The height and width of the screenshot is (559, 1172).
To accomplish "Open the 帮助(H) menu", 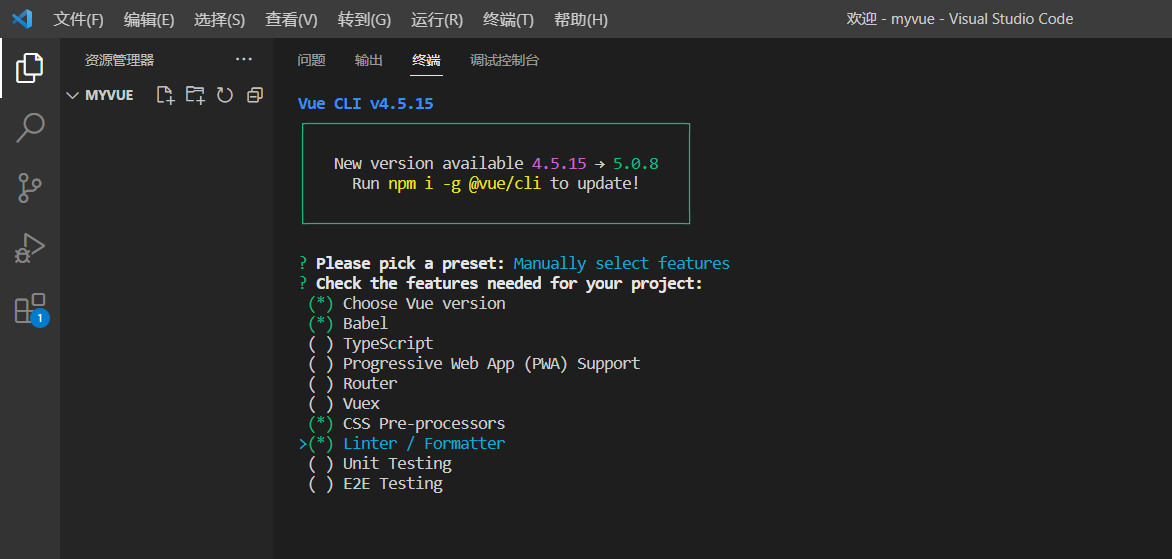I will click(x=581, y=19).
